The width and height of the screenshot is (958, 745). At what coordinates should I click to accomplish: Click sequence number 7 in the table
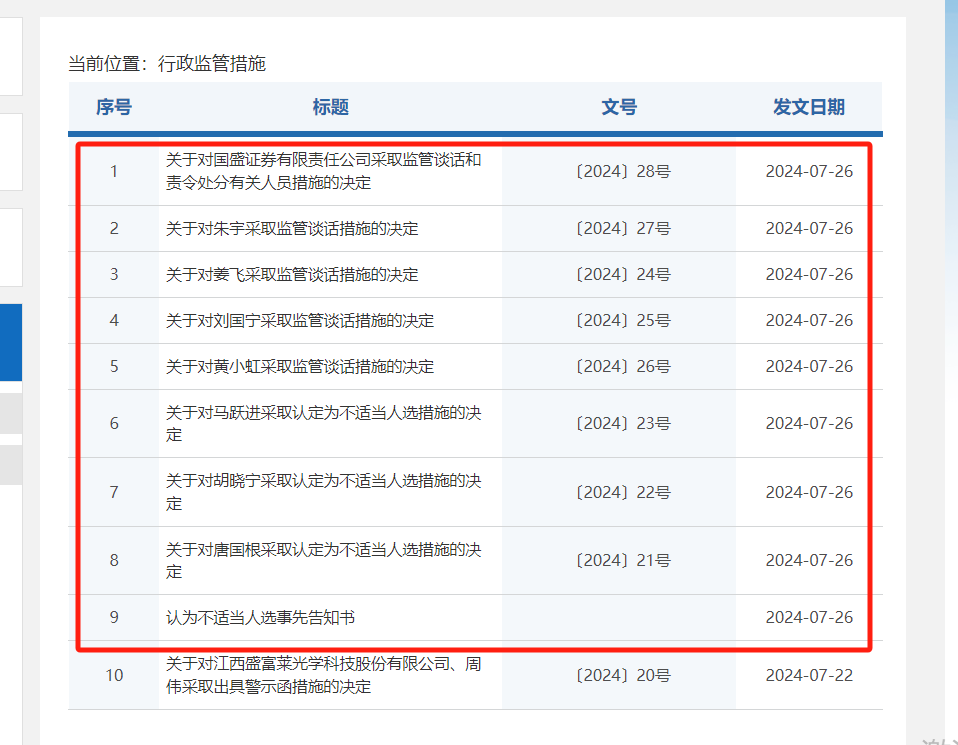(114, 492)
